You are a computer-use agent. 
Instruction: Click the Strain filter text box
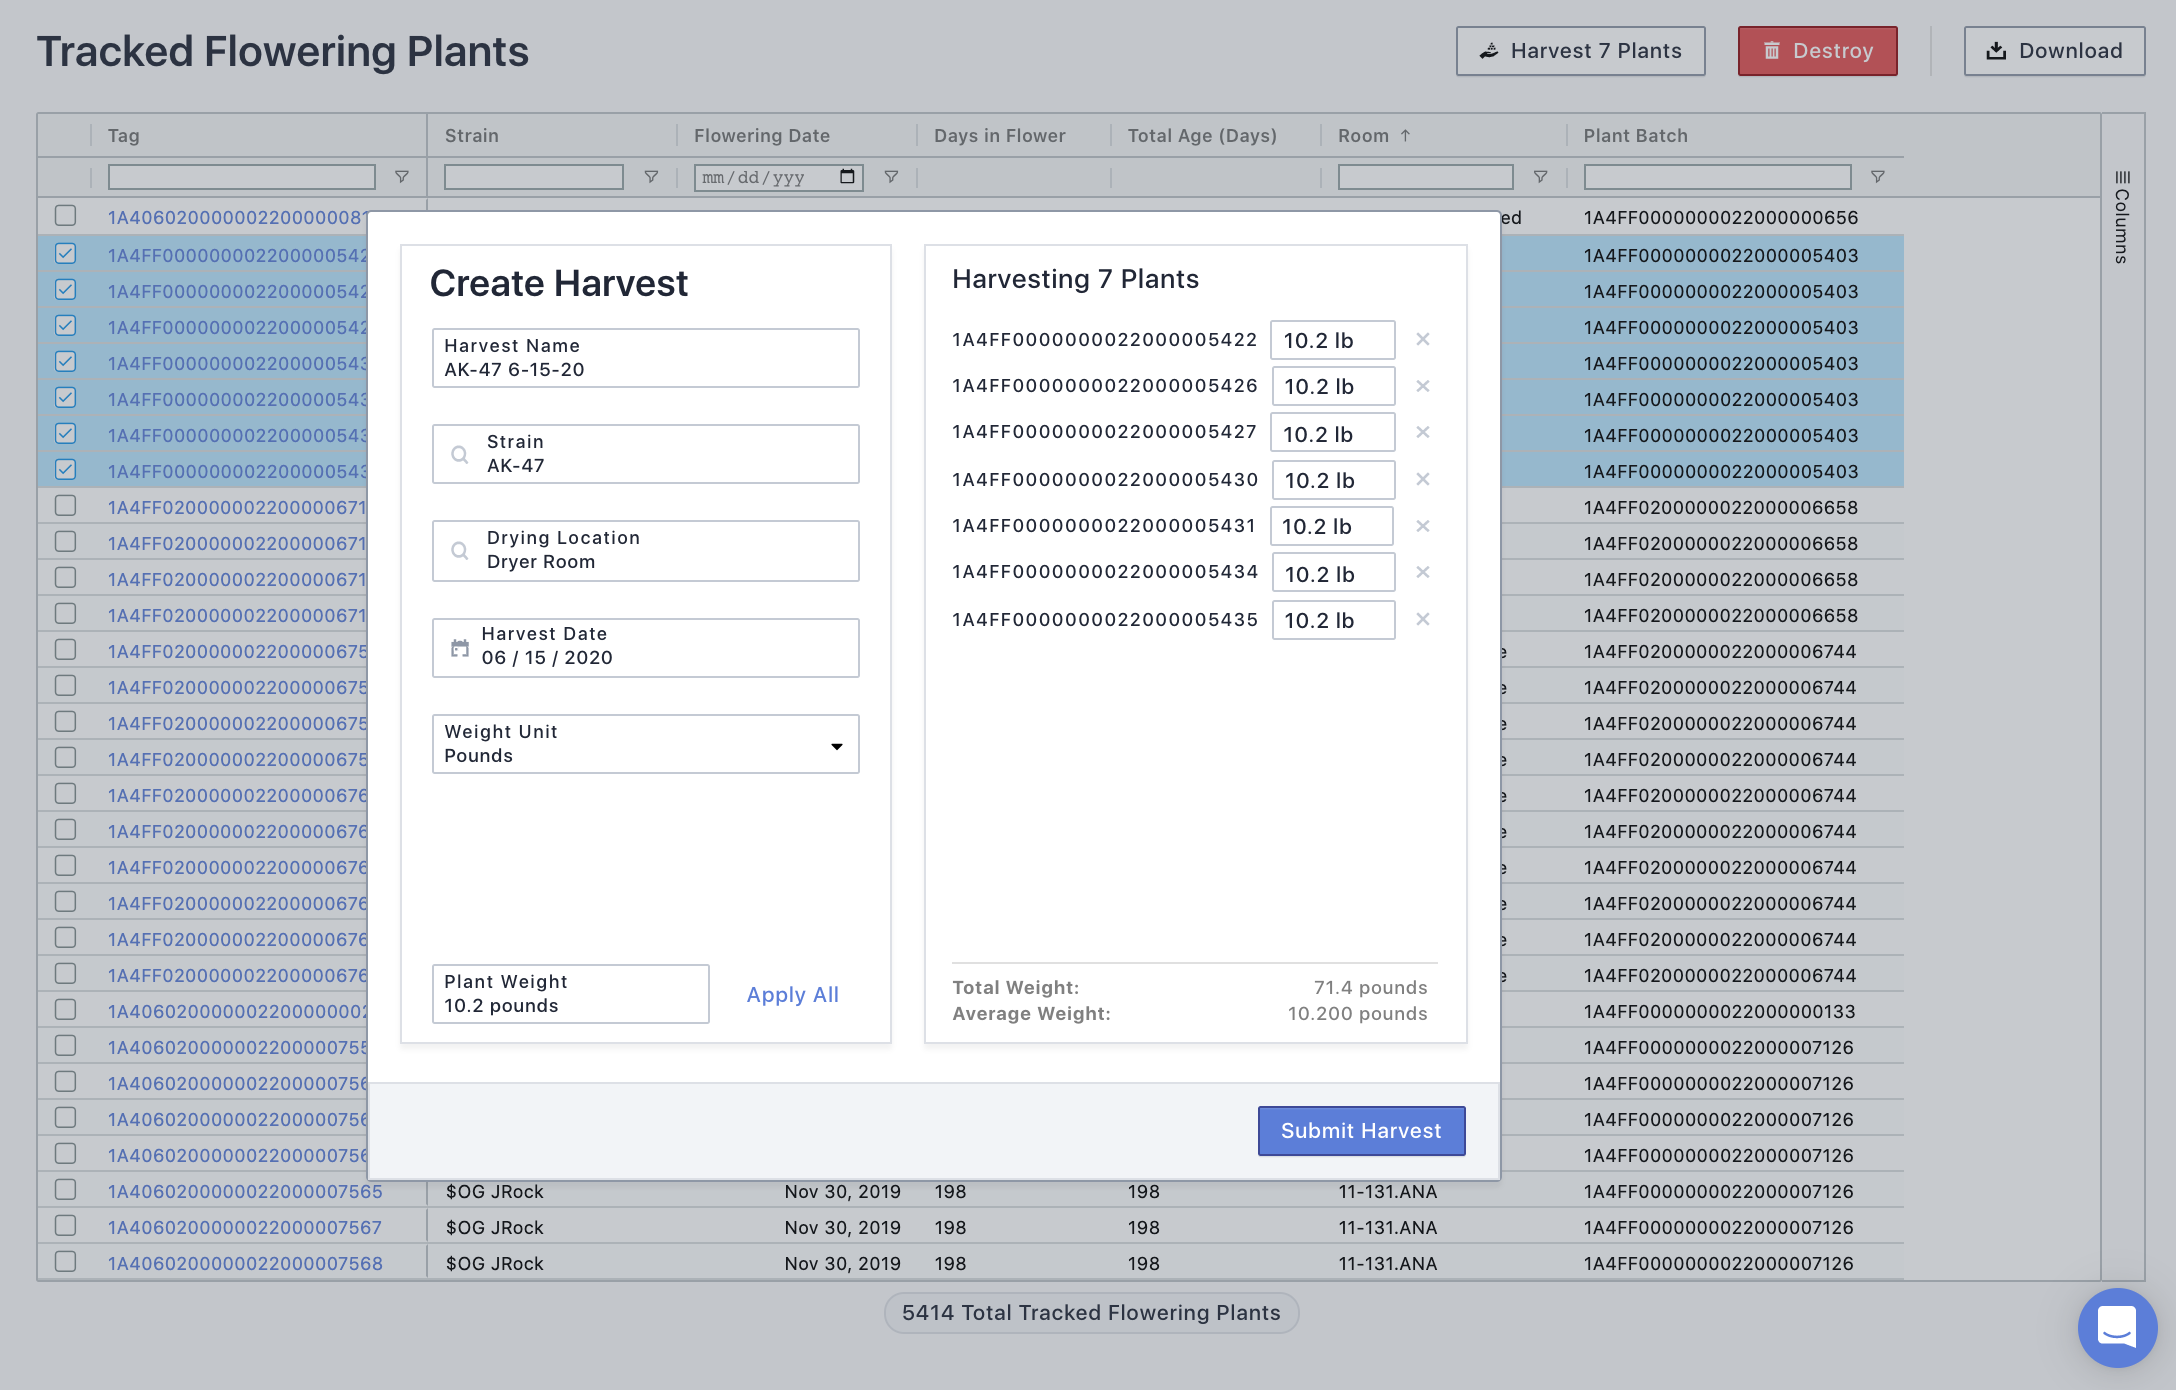coord(534,177)
